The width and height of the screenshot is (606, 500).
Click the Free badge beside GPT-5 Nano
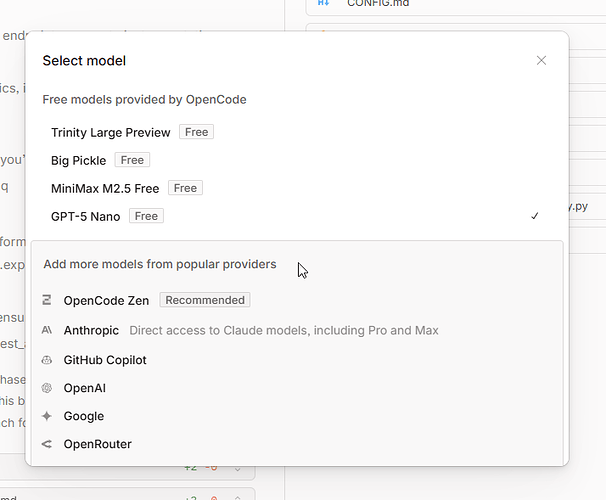[146, 216]
